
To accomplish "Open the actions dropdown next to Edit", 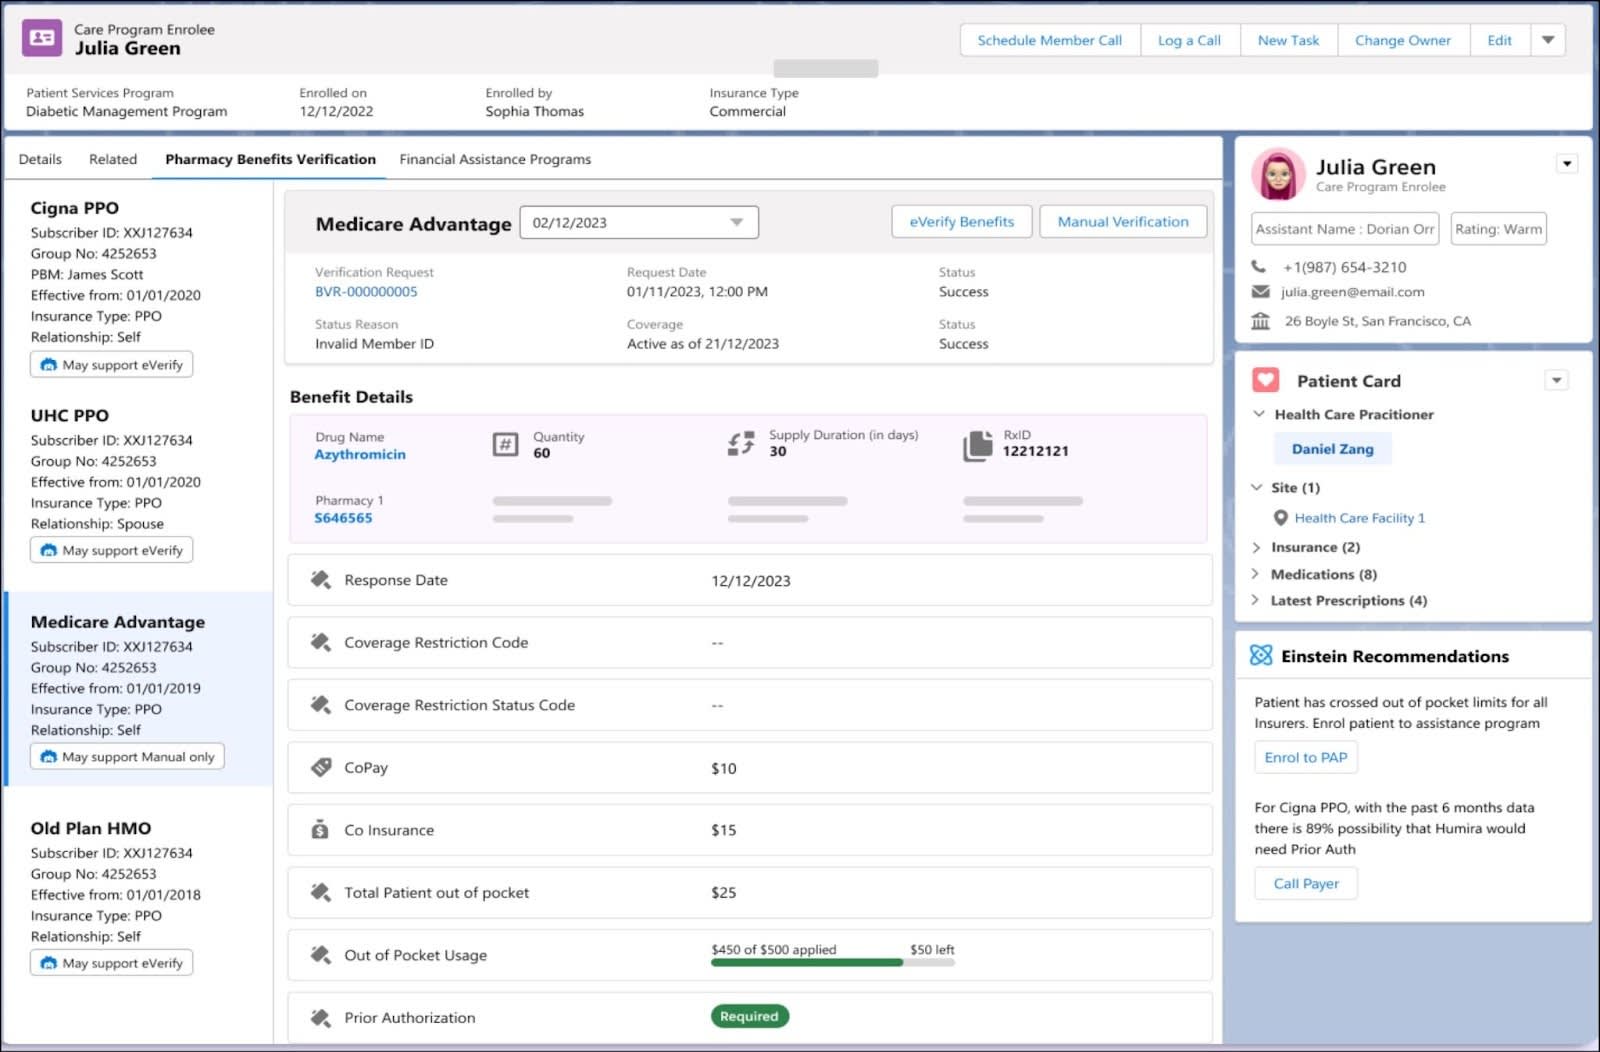I will pos(1548,40).
